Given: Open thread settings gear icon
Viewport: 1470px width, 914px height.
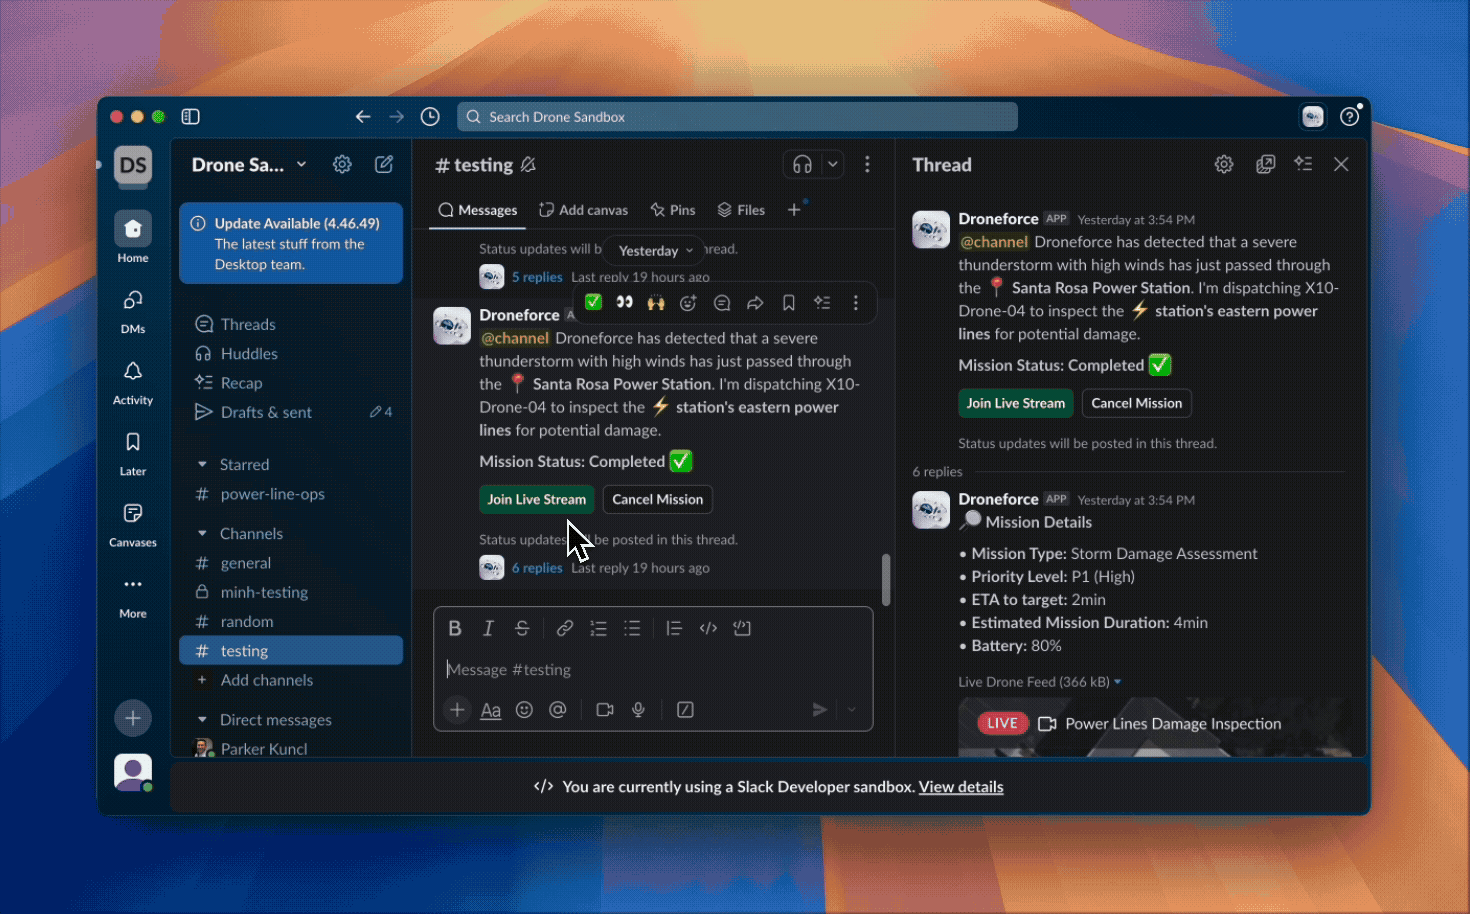Looking at the screenshot, I should tap(1224, 164).
